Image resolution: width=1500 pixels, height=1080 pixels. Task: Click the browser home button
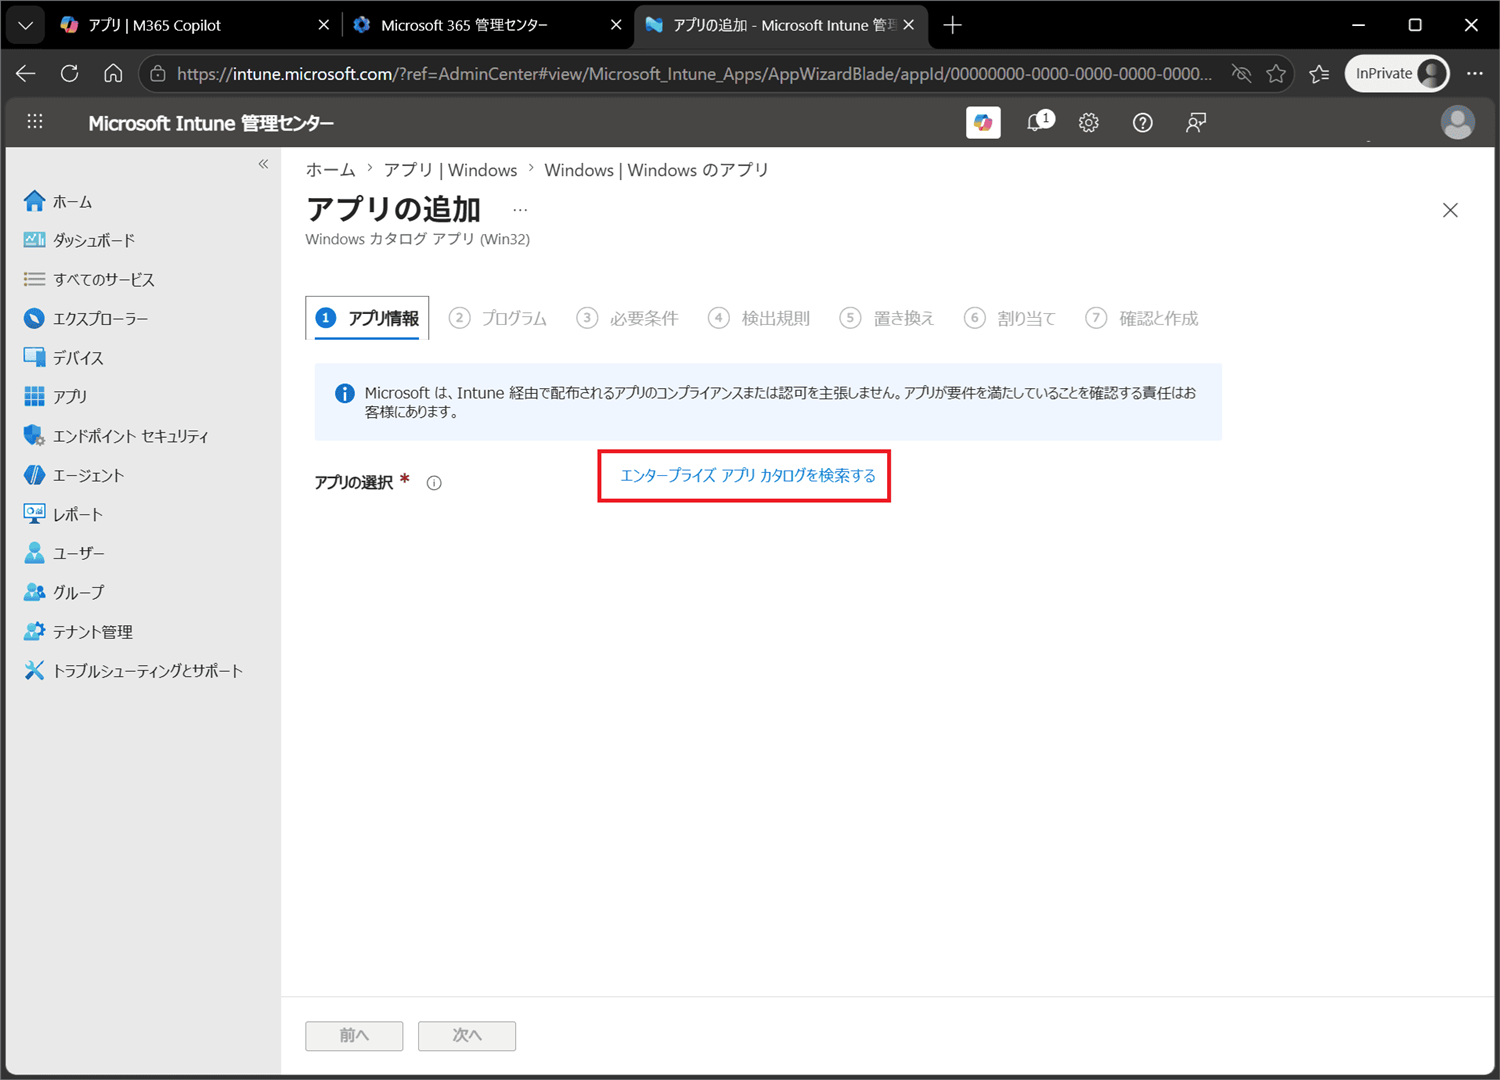[113, 73]
